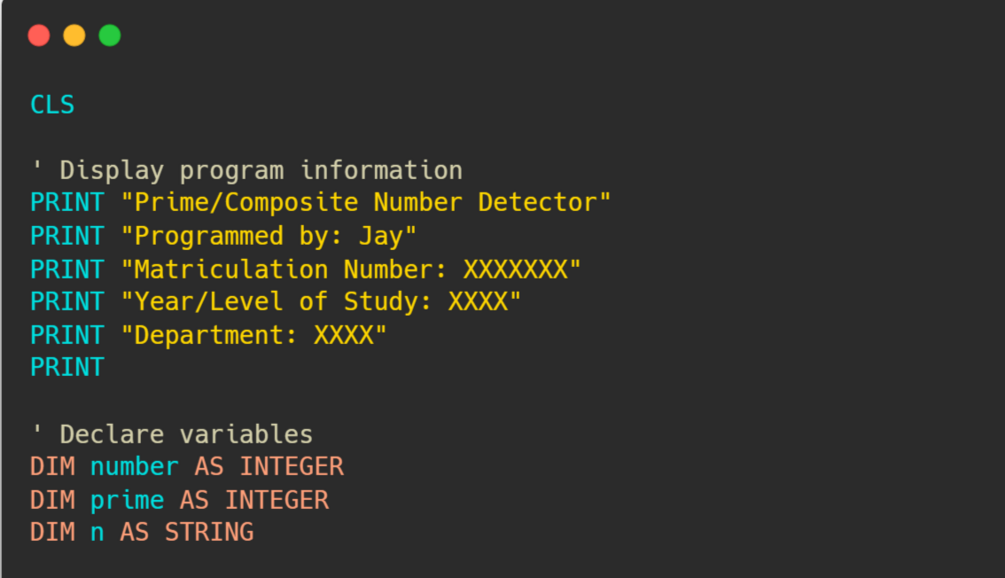Click PRINT keyword before the Department string
Image resolution: width=1005 pixels, height=578 pixels.
click(x=67, y=334)
